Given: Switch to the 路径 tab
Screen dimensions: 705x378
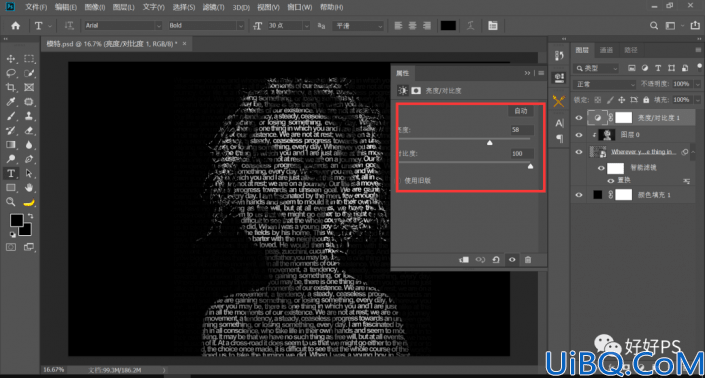Looking at the screenshot, I should [x=631, y=50].
